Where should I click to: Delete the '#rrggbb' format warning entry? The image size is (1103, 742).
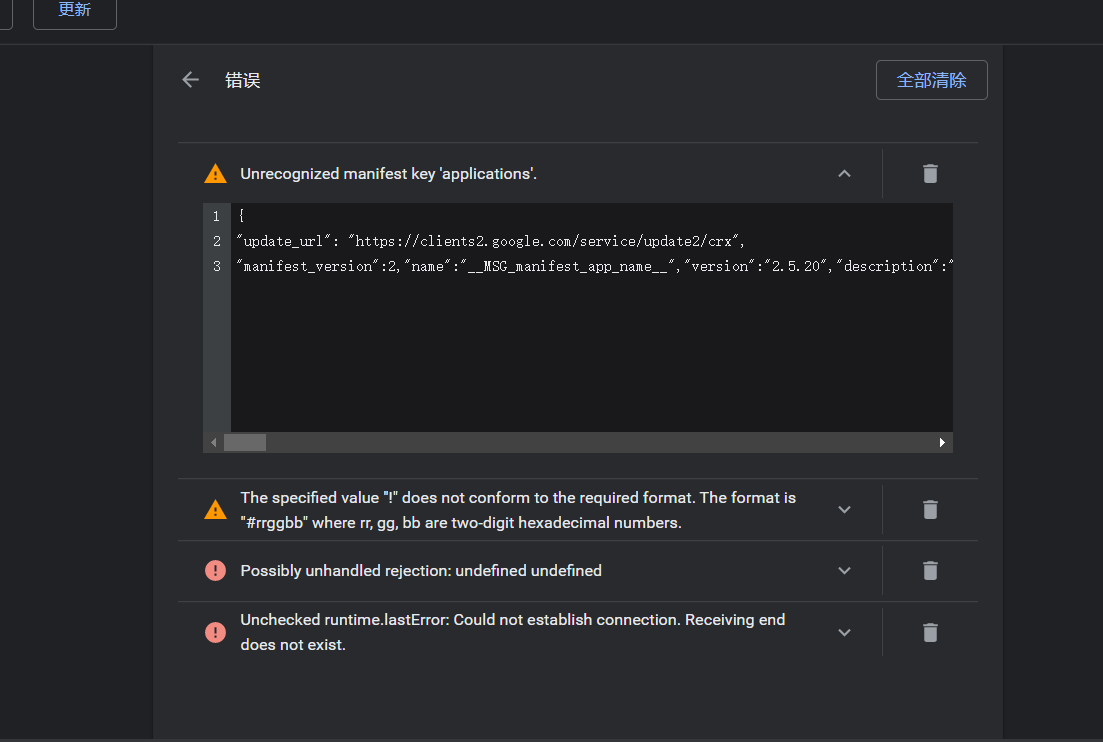[x=930, y=510]
